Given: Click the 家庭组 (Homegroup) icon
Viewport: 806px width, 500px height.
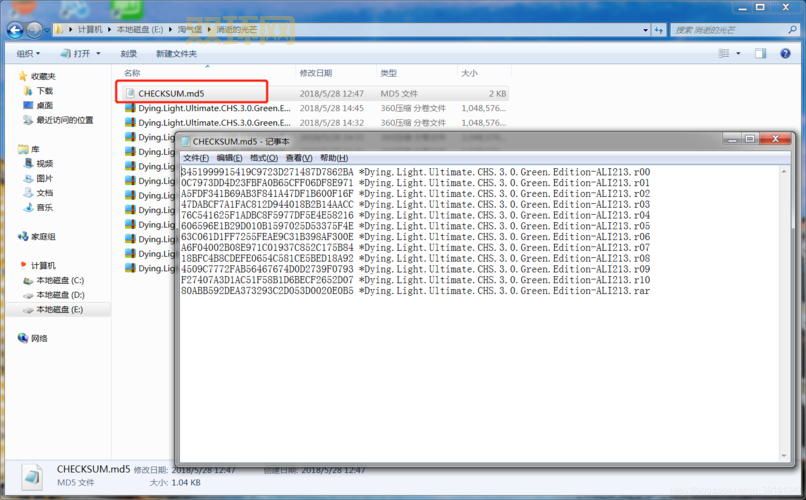Looking at the screenshot, I should (23, 237).
